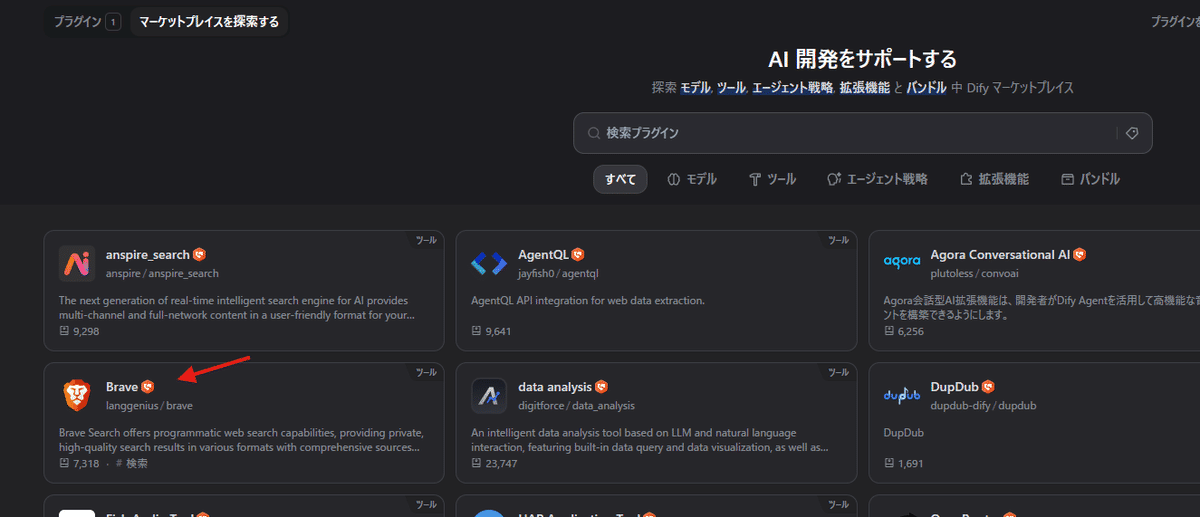Screen dimensions: 1200x517
Task: Click the verified badge next to AgentQL
Action: click(578, 255)
